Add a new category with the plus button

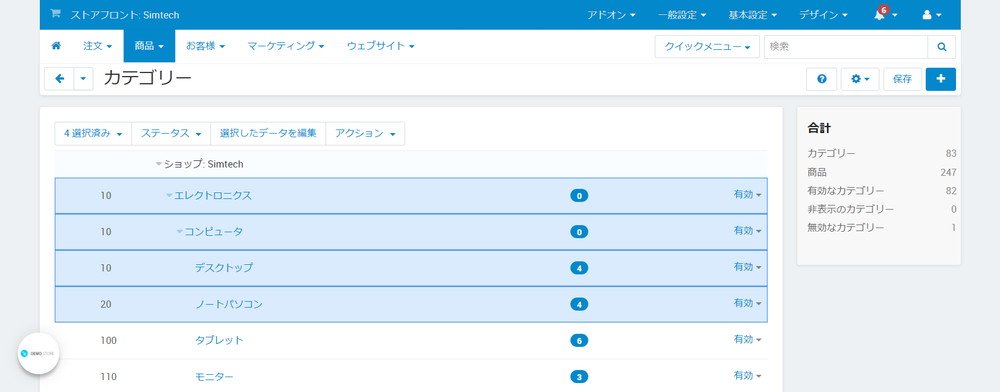click(x=941, y=79)
